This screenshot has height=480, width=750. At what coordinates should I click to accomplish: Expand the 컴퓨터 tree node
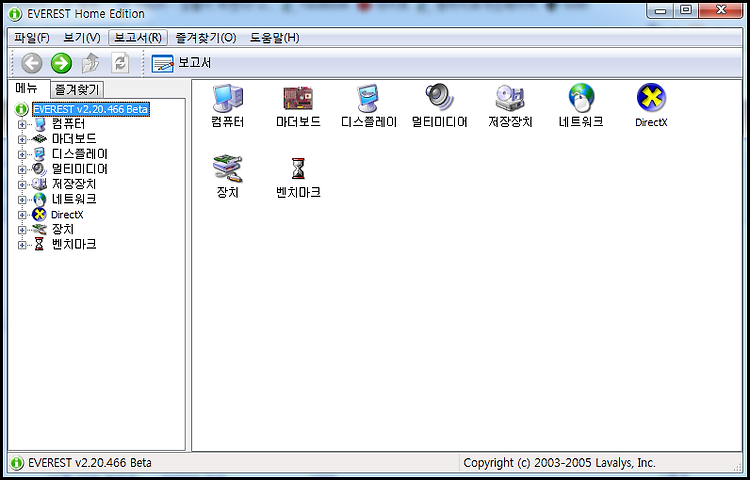point(22,125)
